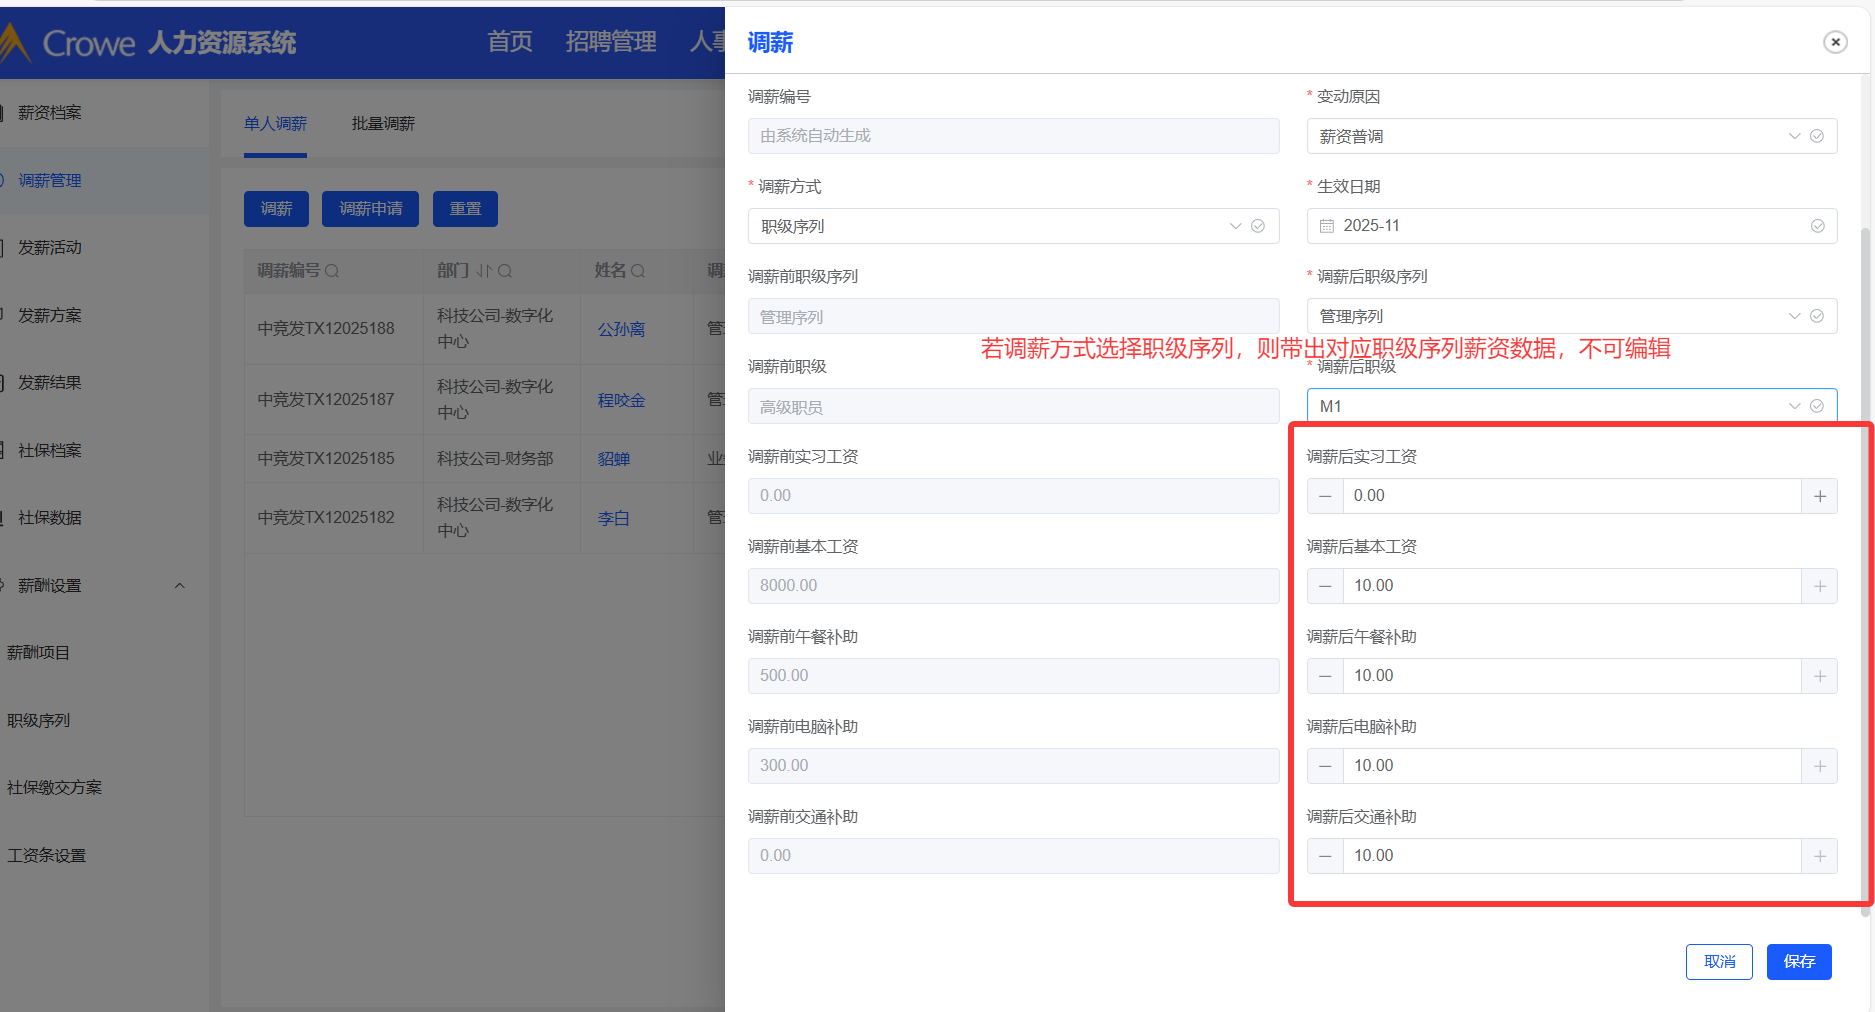Go to 社保数据 in the sidebar
Image resolution: width=1875 pixels, height=1012 pixels.
coord(50,518)
